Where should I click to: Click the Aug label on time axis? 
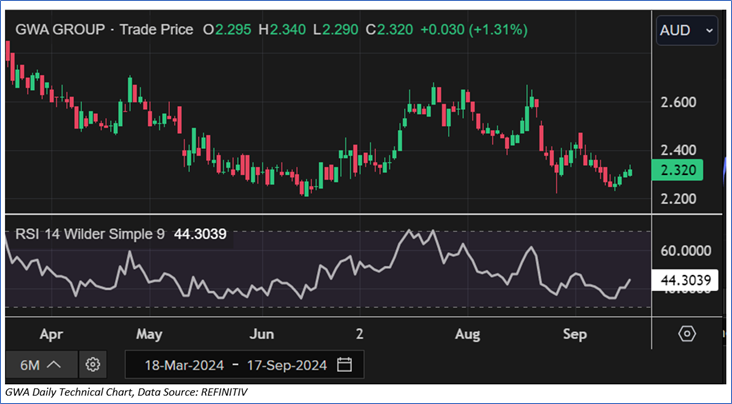[468, 333]
